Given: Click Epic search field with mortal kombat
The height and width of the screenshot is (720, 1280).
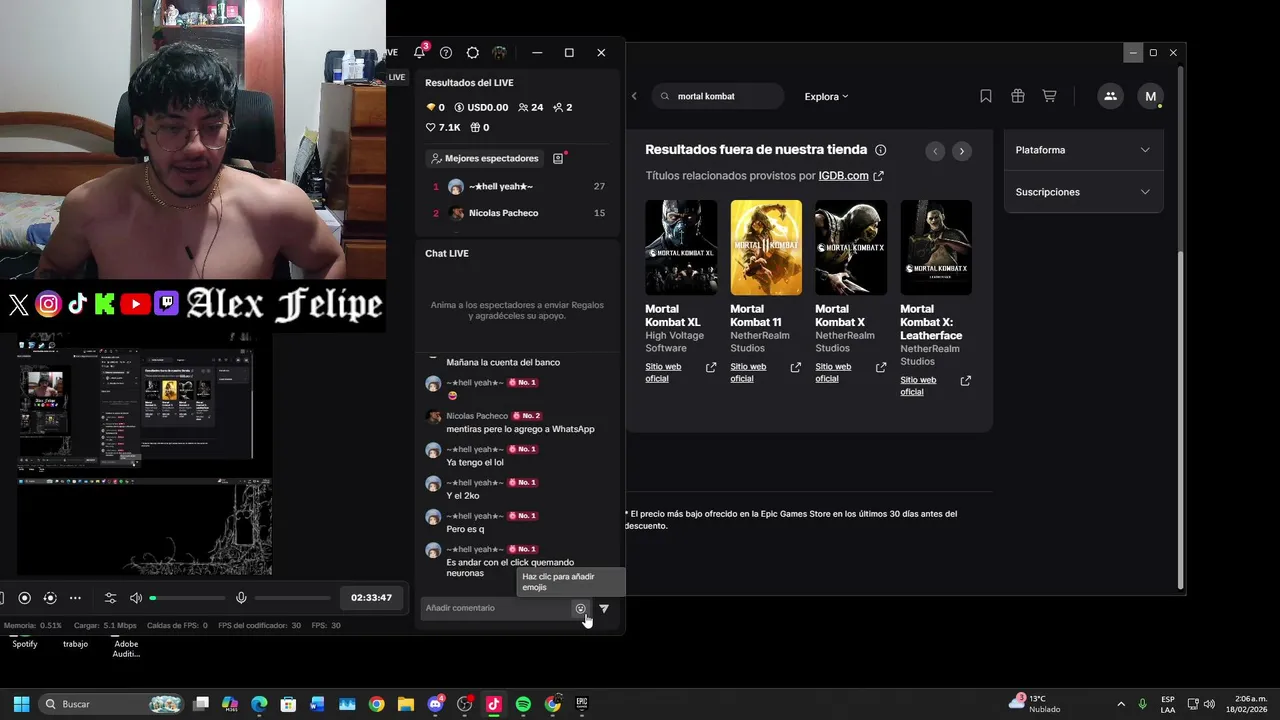Looking at the screenshot, I should [718, 96].
